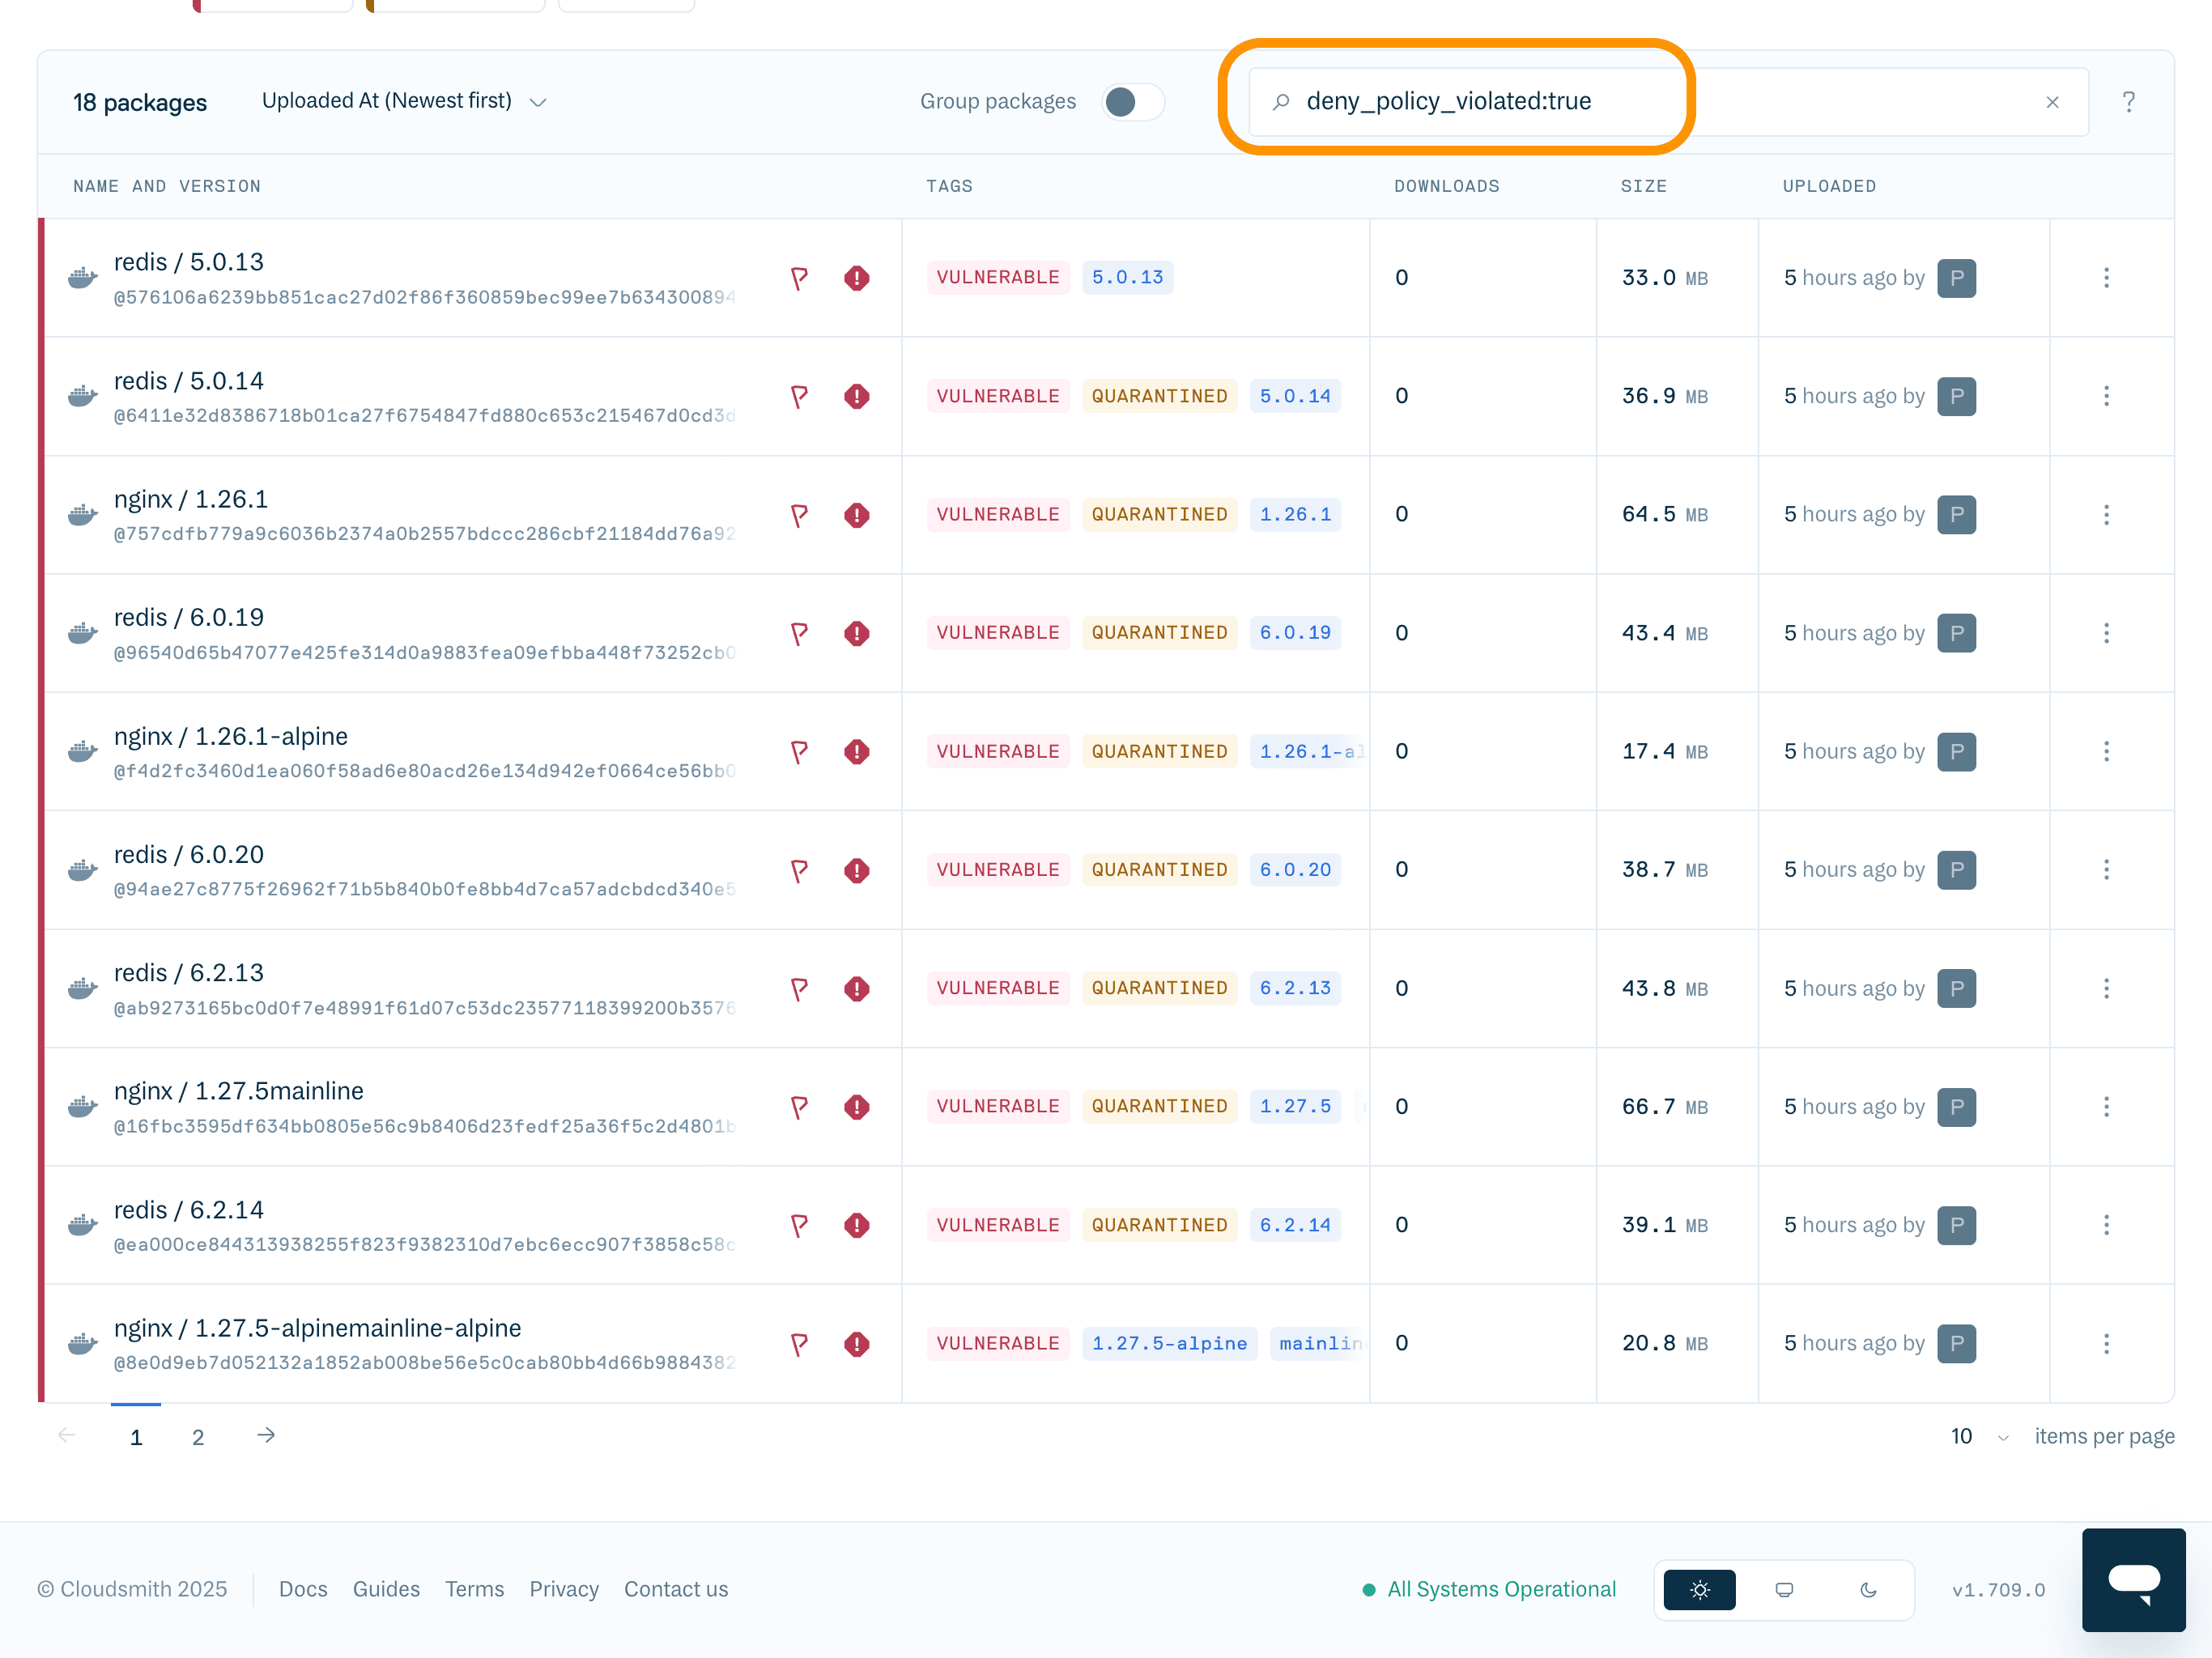Open the nginx / 1.26.1-alpine package

[231, 737]
